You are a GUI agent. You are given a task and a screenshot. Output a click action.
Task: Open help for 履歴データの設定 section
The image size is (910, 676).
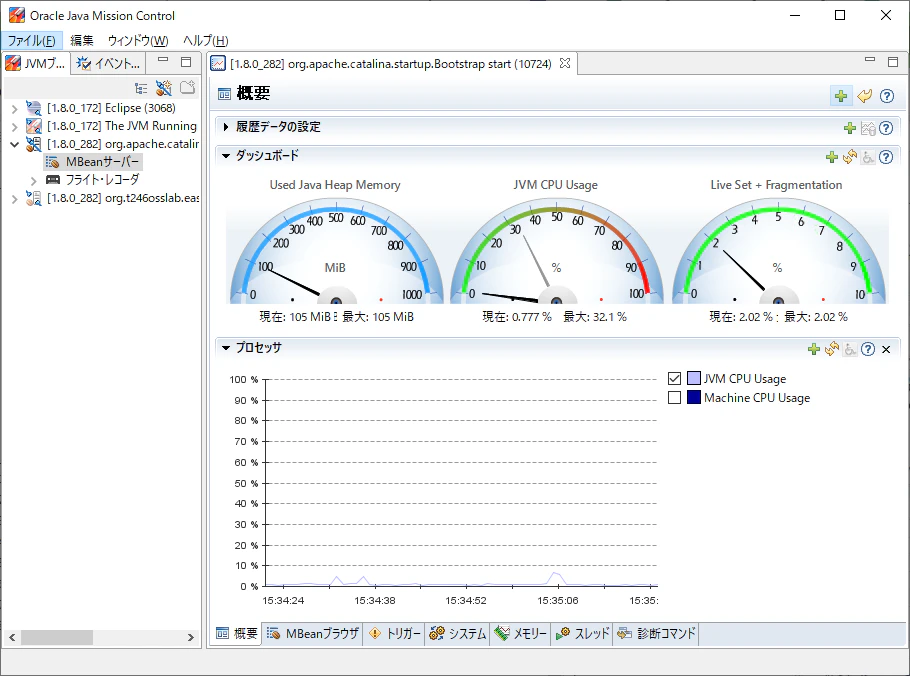tap(886, 128)
